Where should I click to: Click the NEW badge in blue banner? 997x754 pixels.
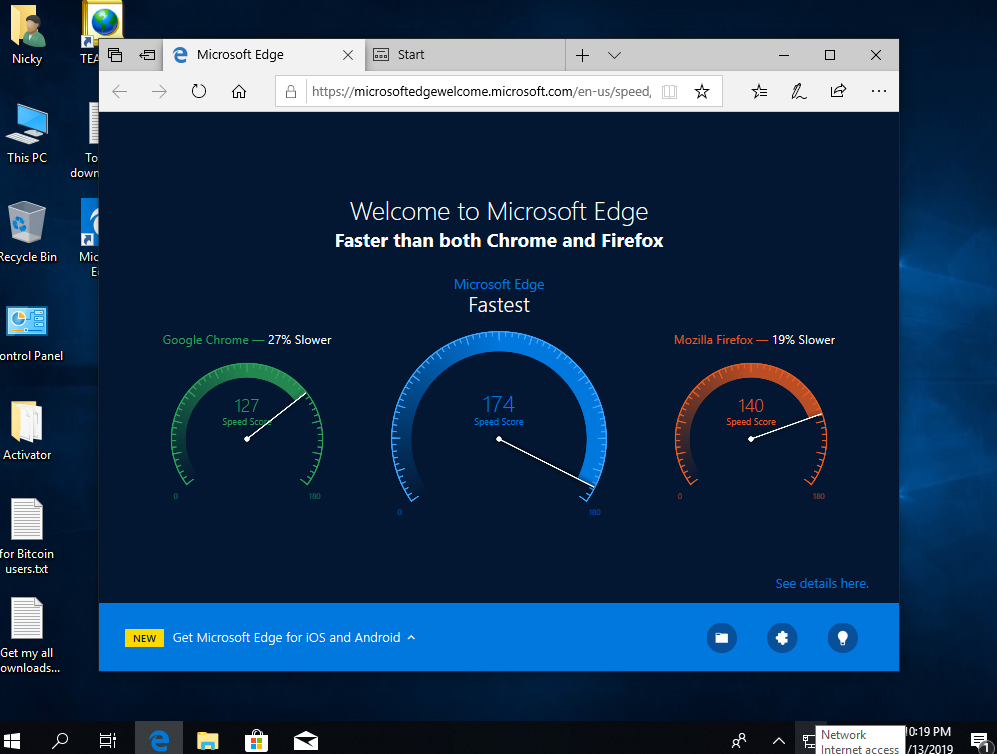click(144, 638)
